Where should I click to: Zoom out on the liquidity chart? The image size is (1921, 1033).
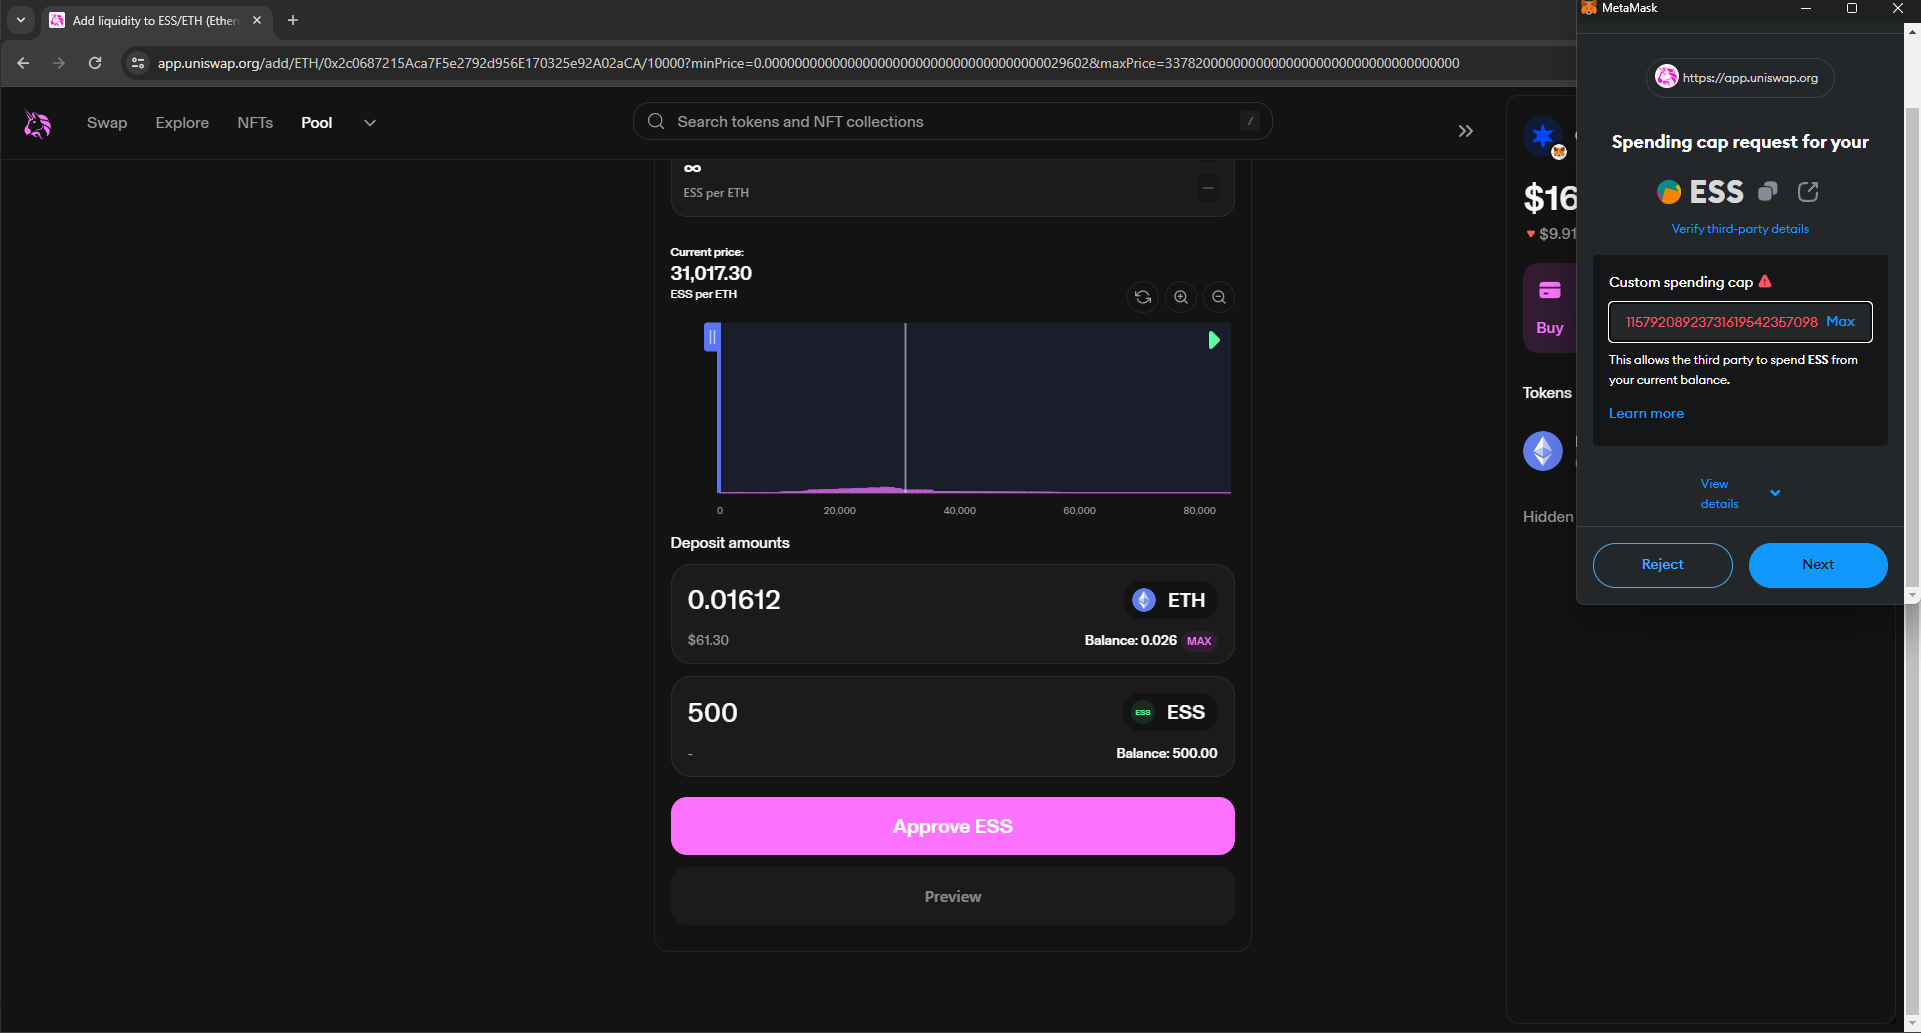tap(1219, 297)
